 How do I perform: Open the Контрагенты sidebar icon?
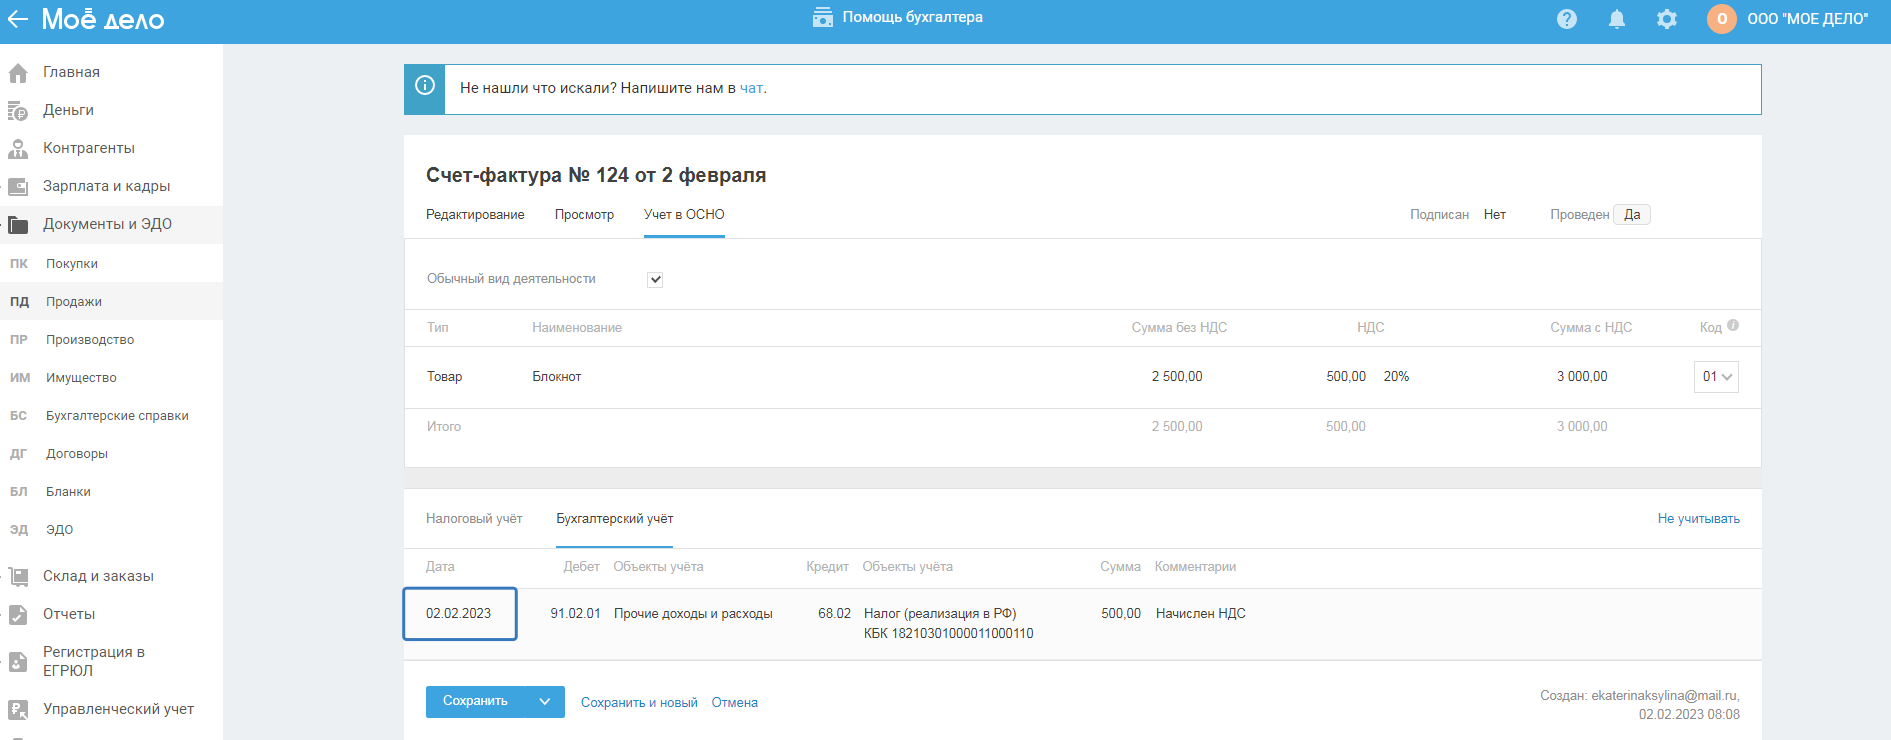(18, 149)
